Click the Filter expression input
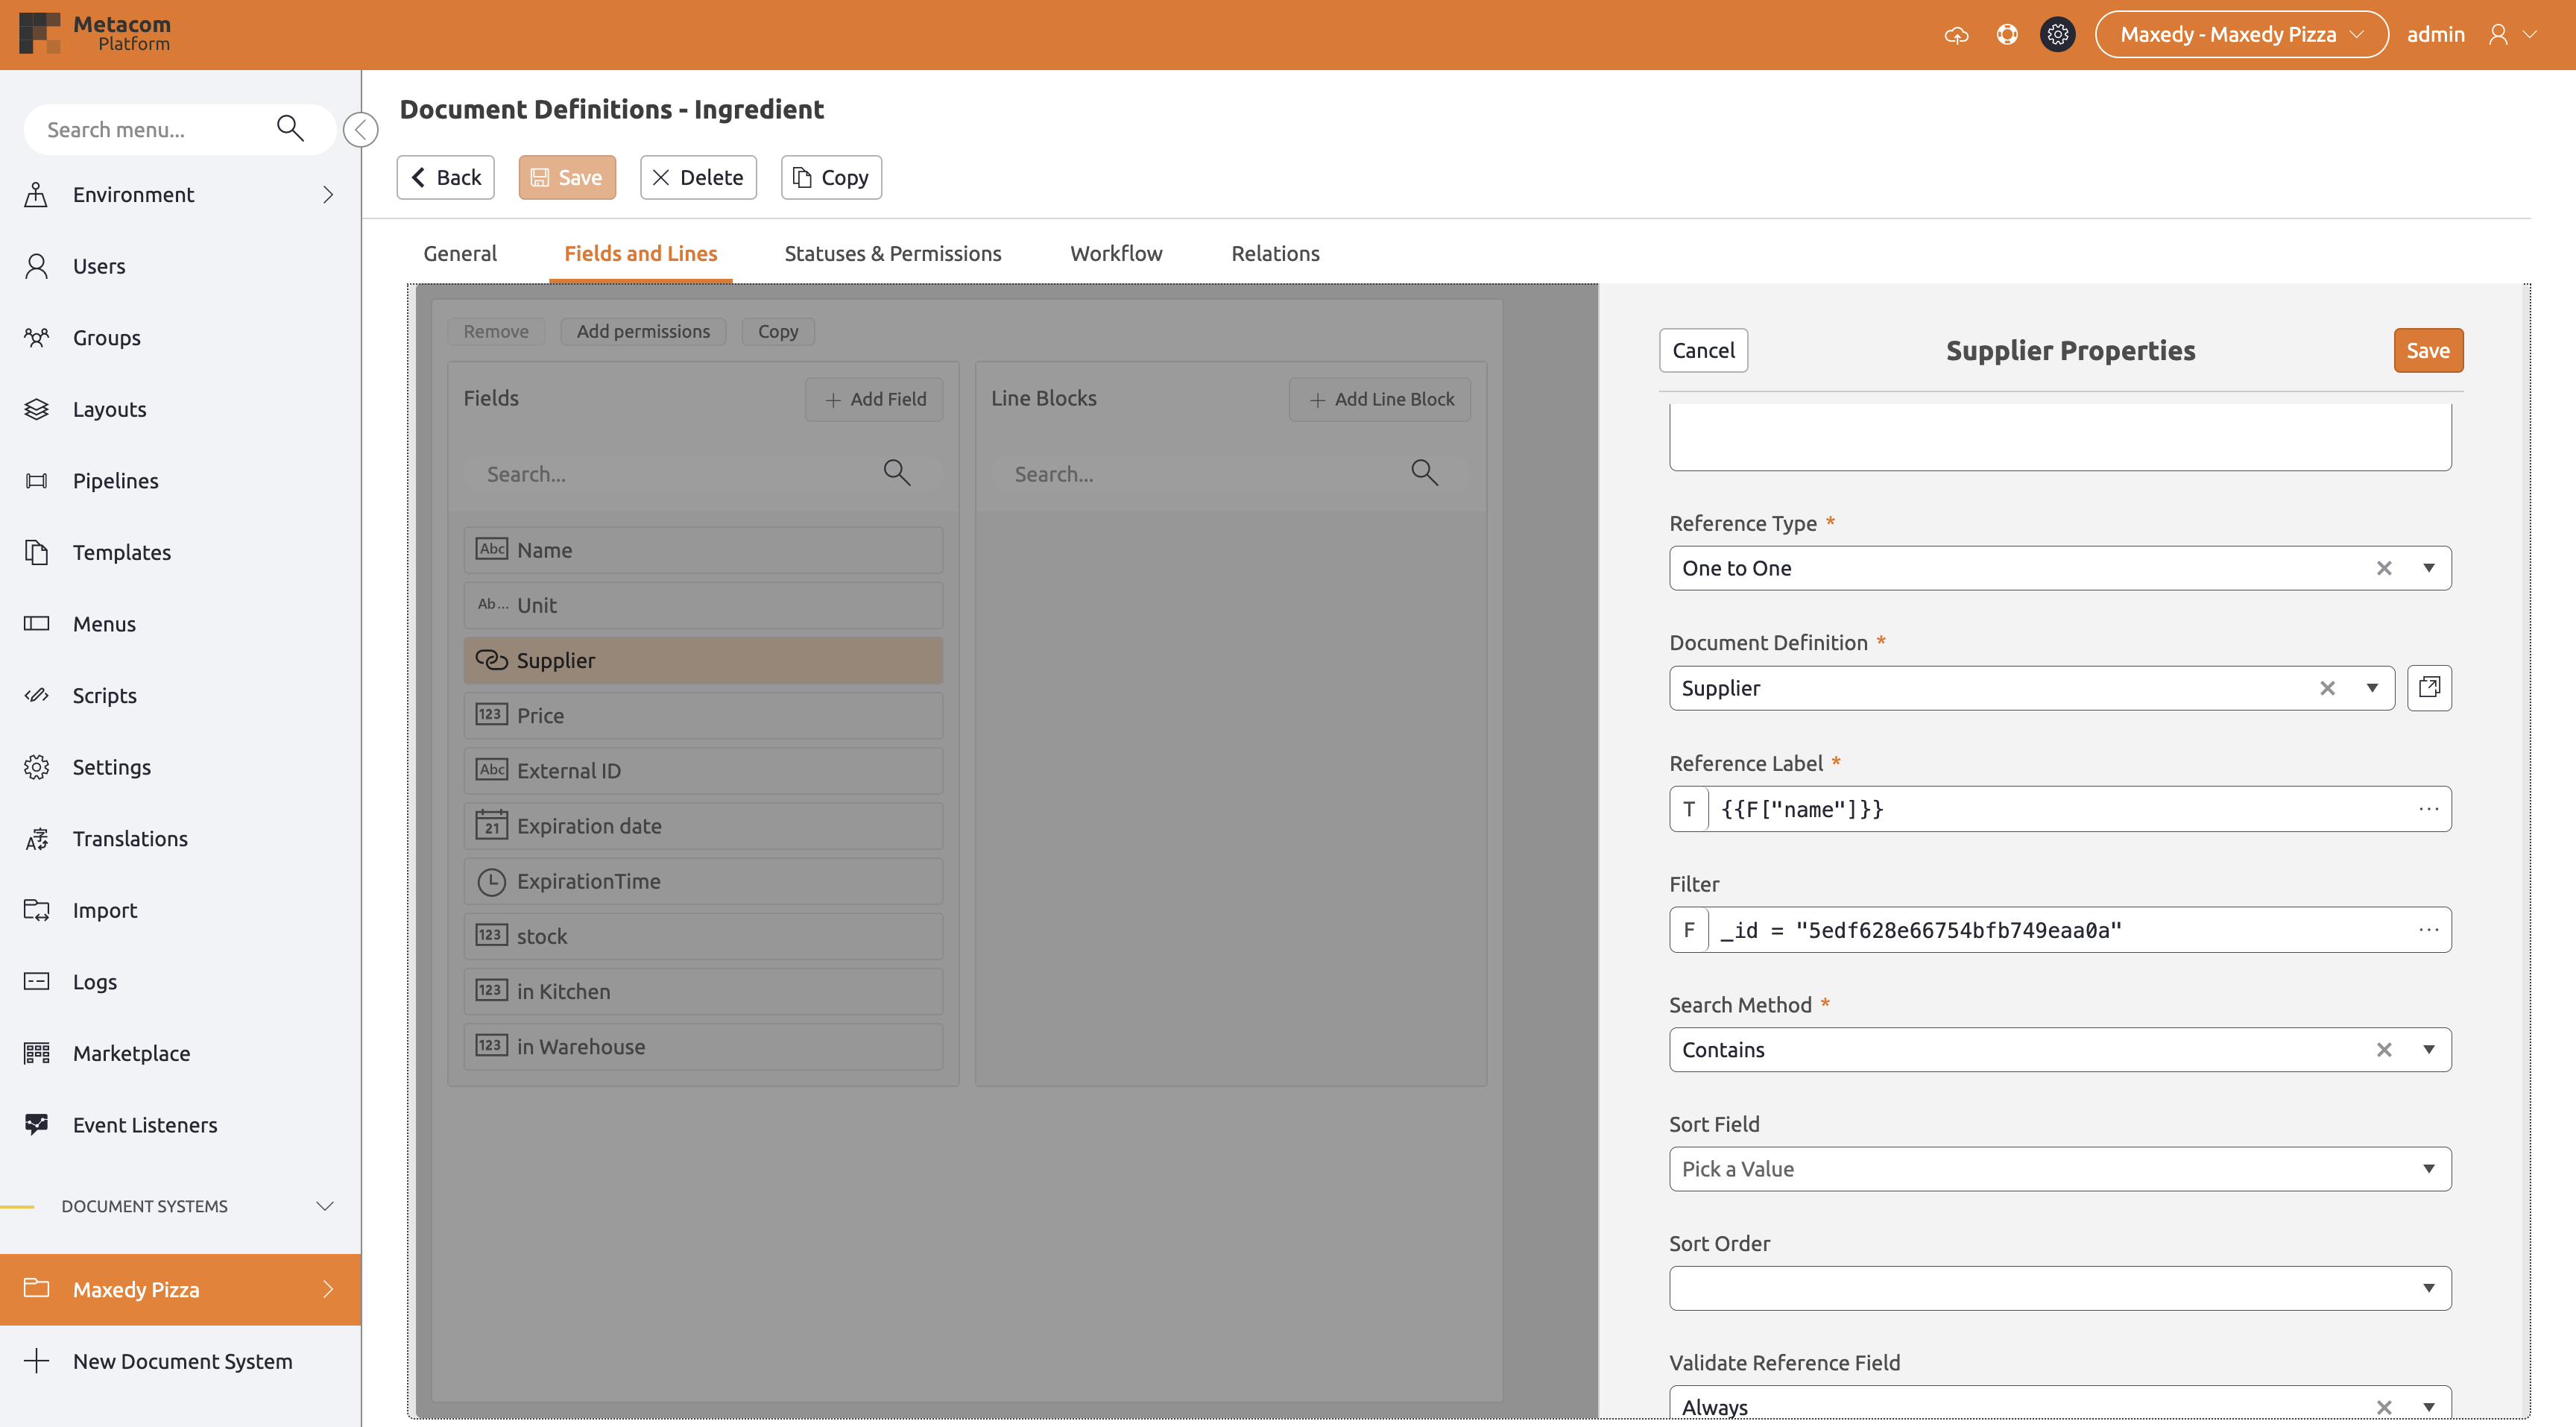Image resolution: width=2576 pixels, height=1427 pixels. click(x=2060, y=930)
